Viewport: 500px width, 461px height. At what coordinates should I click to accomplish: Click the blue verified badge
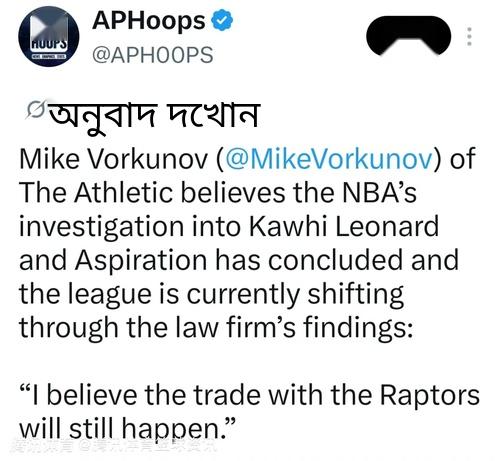pyautogui.click(x=222, y=21)
